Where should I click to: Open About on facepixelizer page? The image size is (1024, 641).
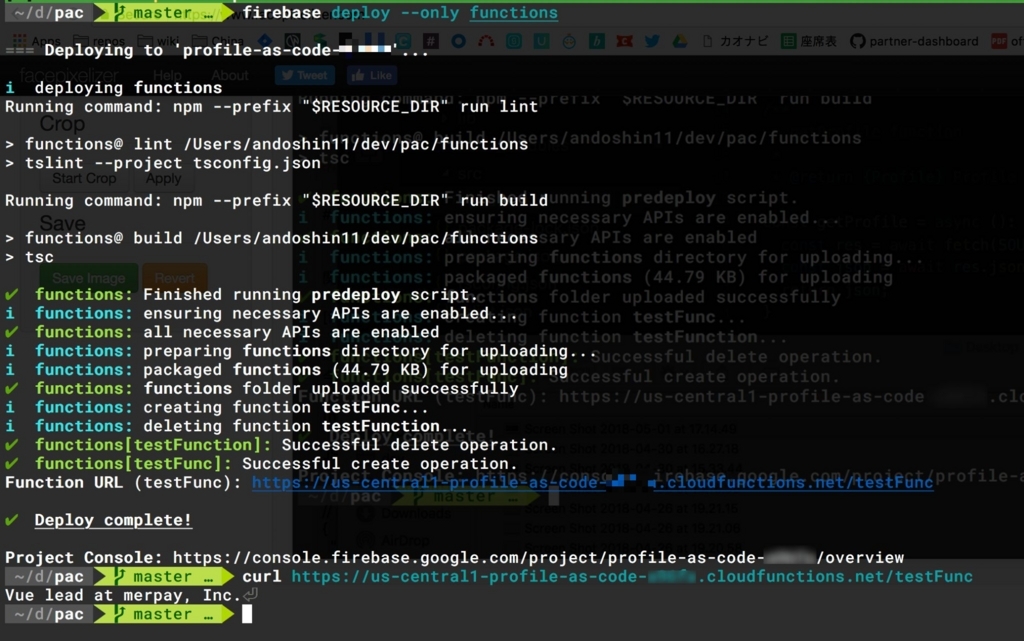(x=229, y=76)
